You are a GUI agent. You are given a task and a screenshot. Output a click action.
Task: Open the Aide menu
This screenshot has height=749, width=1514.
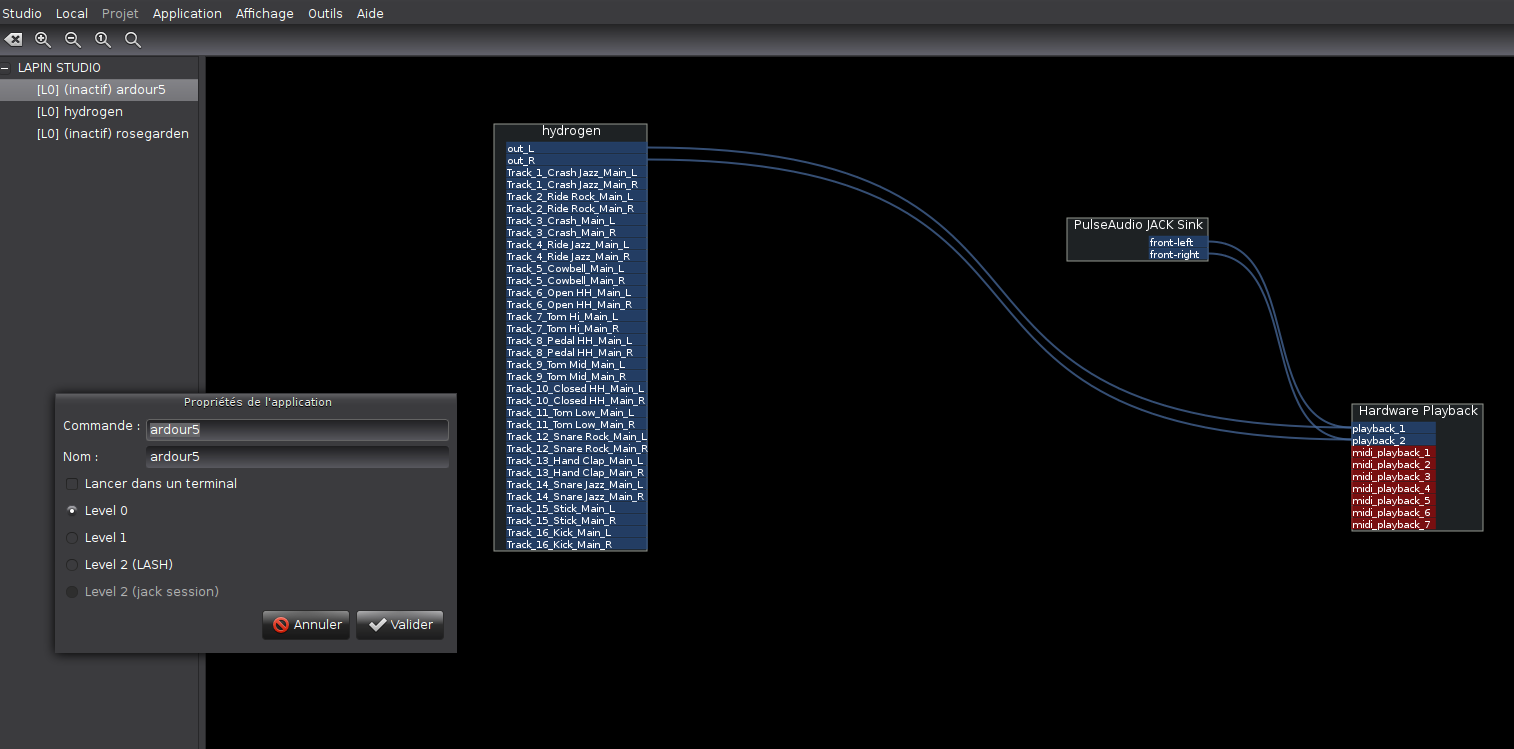click(370, 13)
